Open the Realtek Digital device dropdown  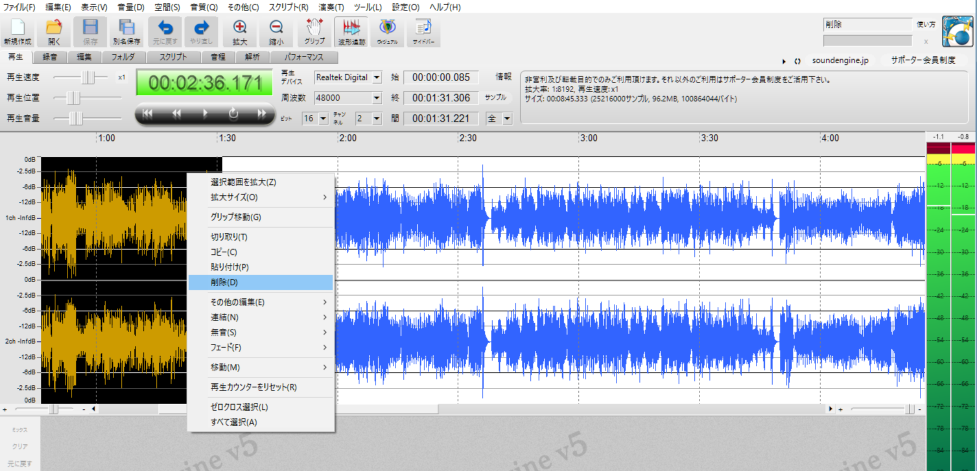click(376, 78)
